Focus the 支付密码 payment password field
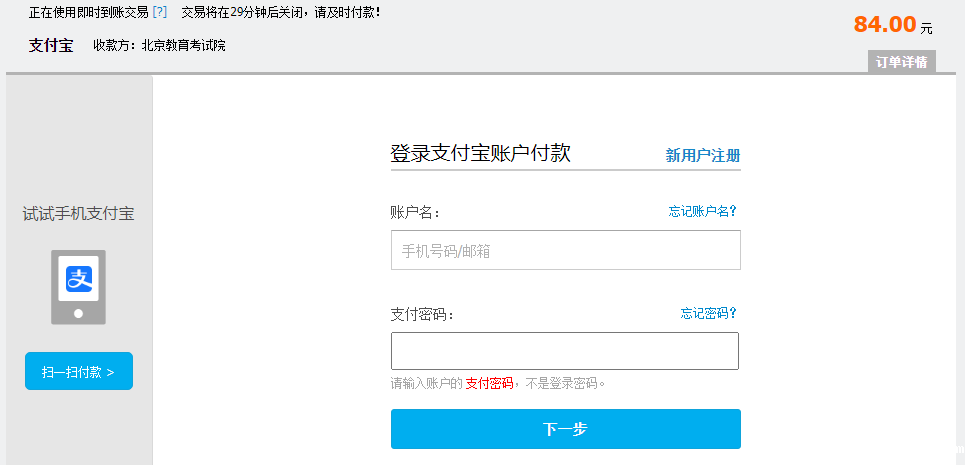 point(565,351)
